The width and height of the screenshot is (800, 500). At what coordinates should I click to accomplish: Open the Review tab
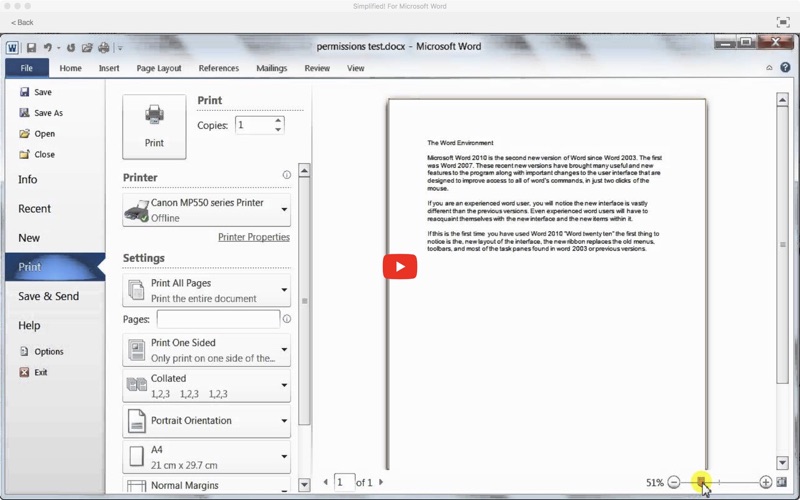pyautogui.click(x=317, y=68)
